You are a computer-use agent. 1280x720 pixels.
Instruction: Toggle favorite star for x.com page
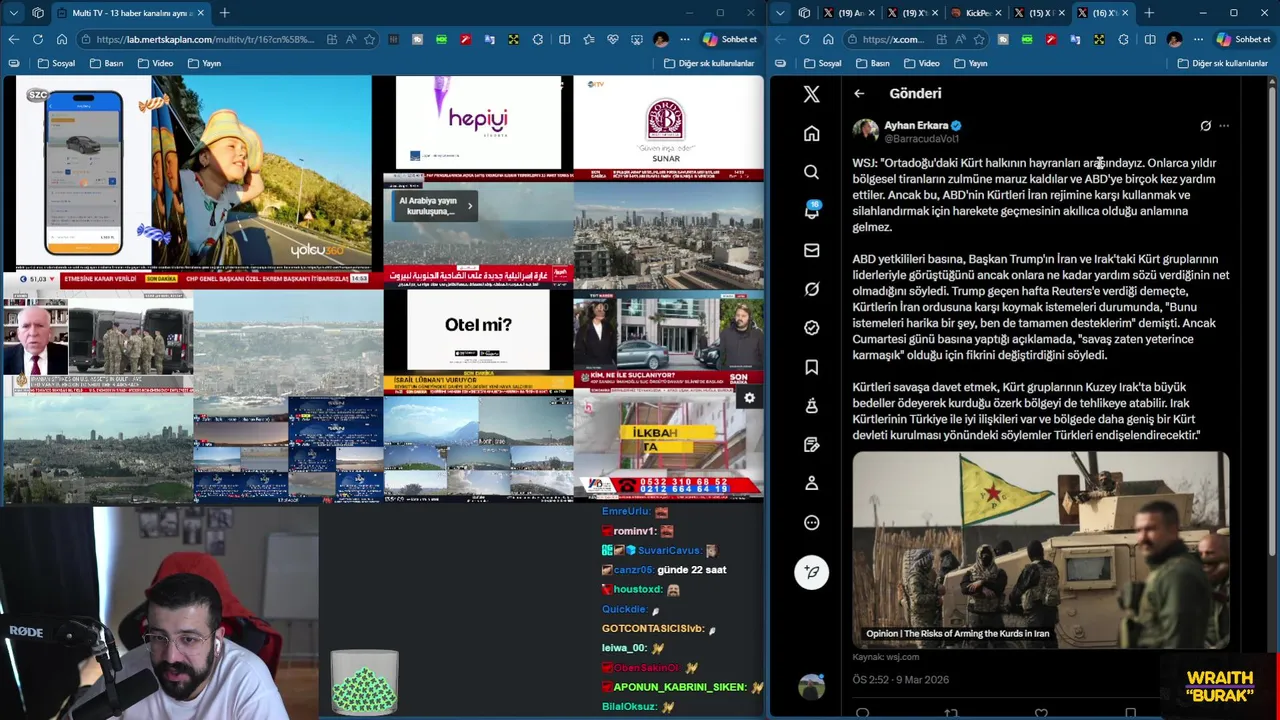tap(978, 40)
